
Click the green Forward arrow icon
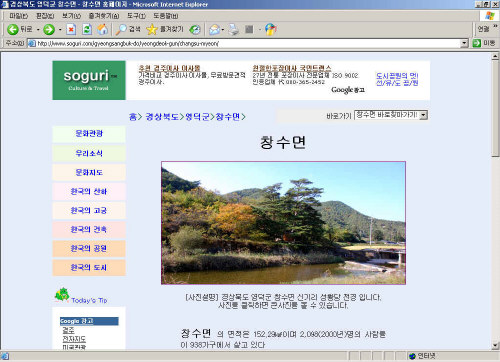pos(49,29)
